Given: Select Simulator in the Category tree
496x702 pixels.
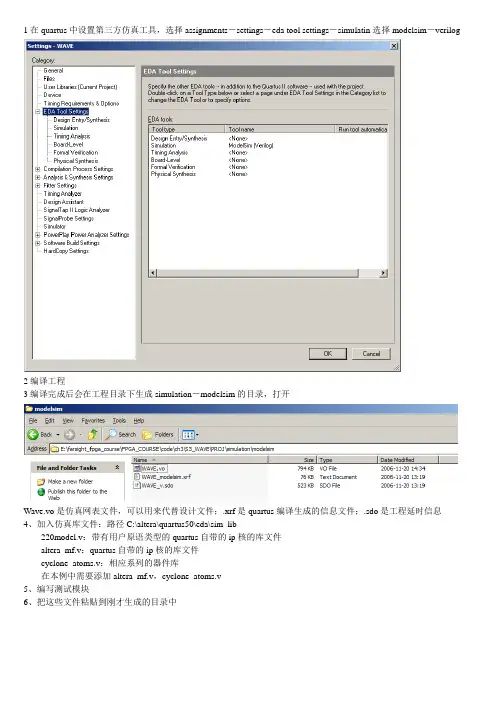Looking at the screenshot, I should (55, 227).
